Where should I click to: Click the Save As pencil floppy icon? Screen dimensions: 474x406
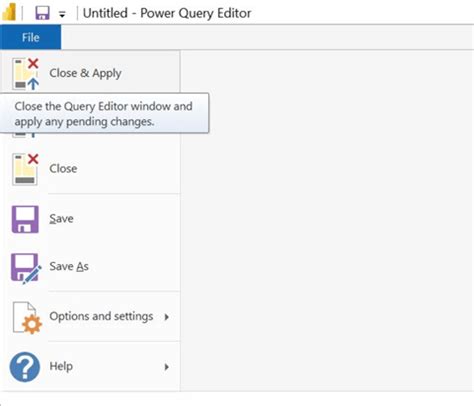click(x=26, y=269)
